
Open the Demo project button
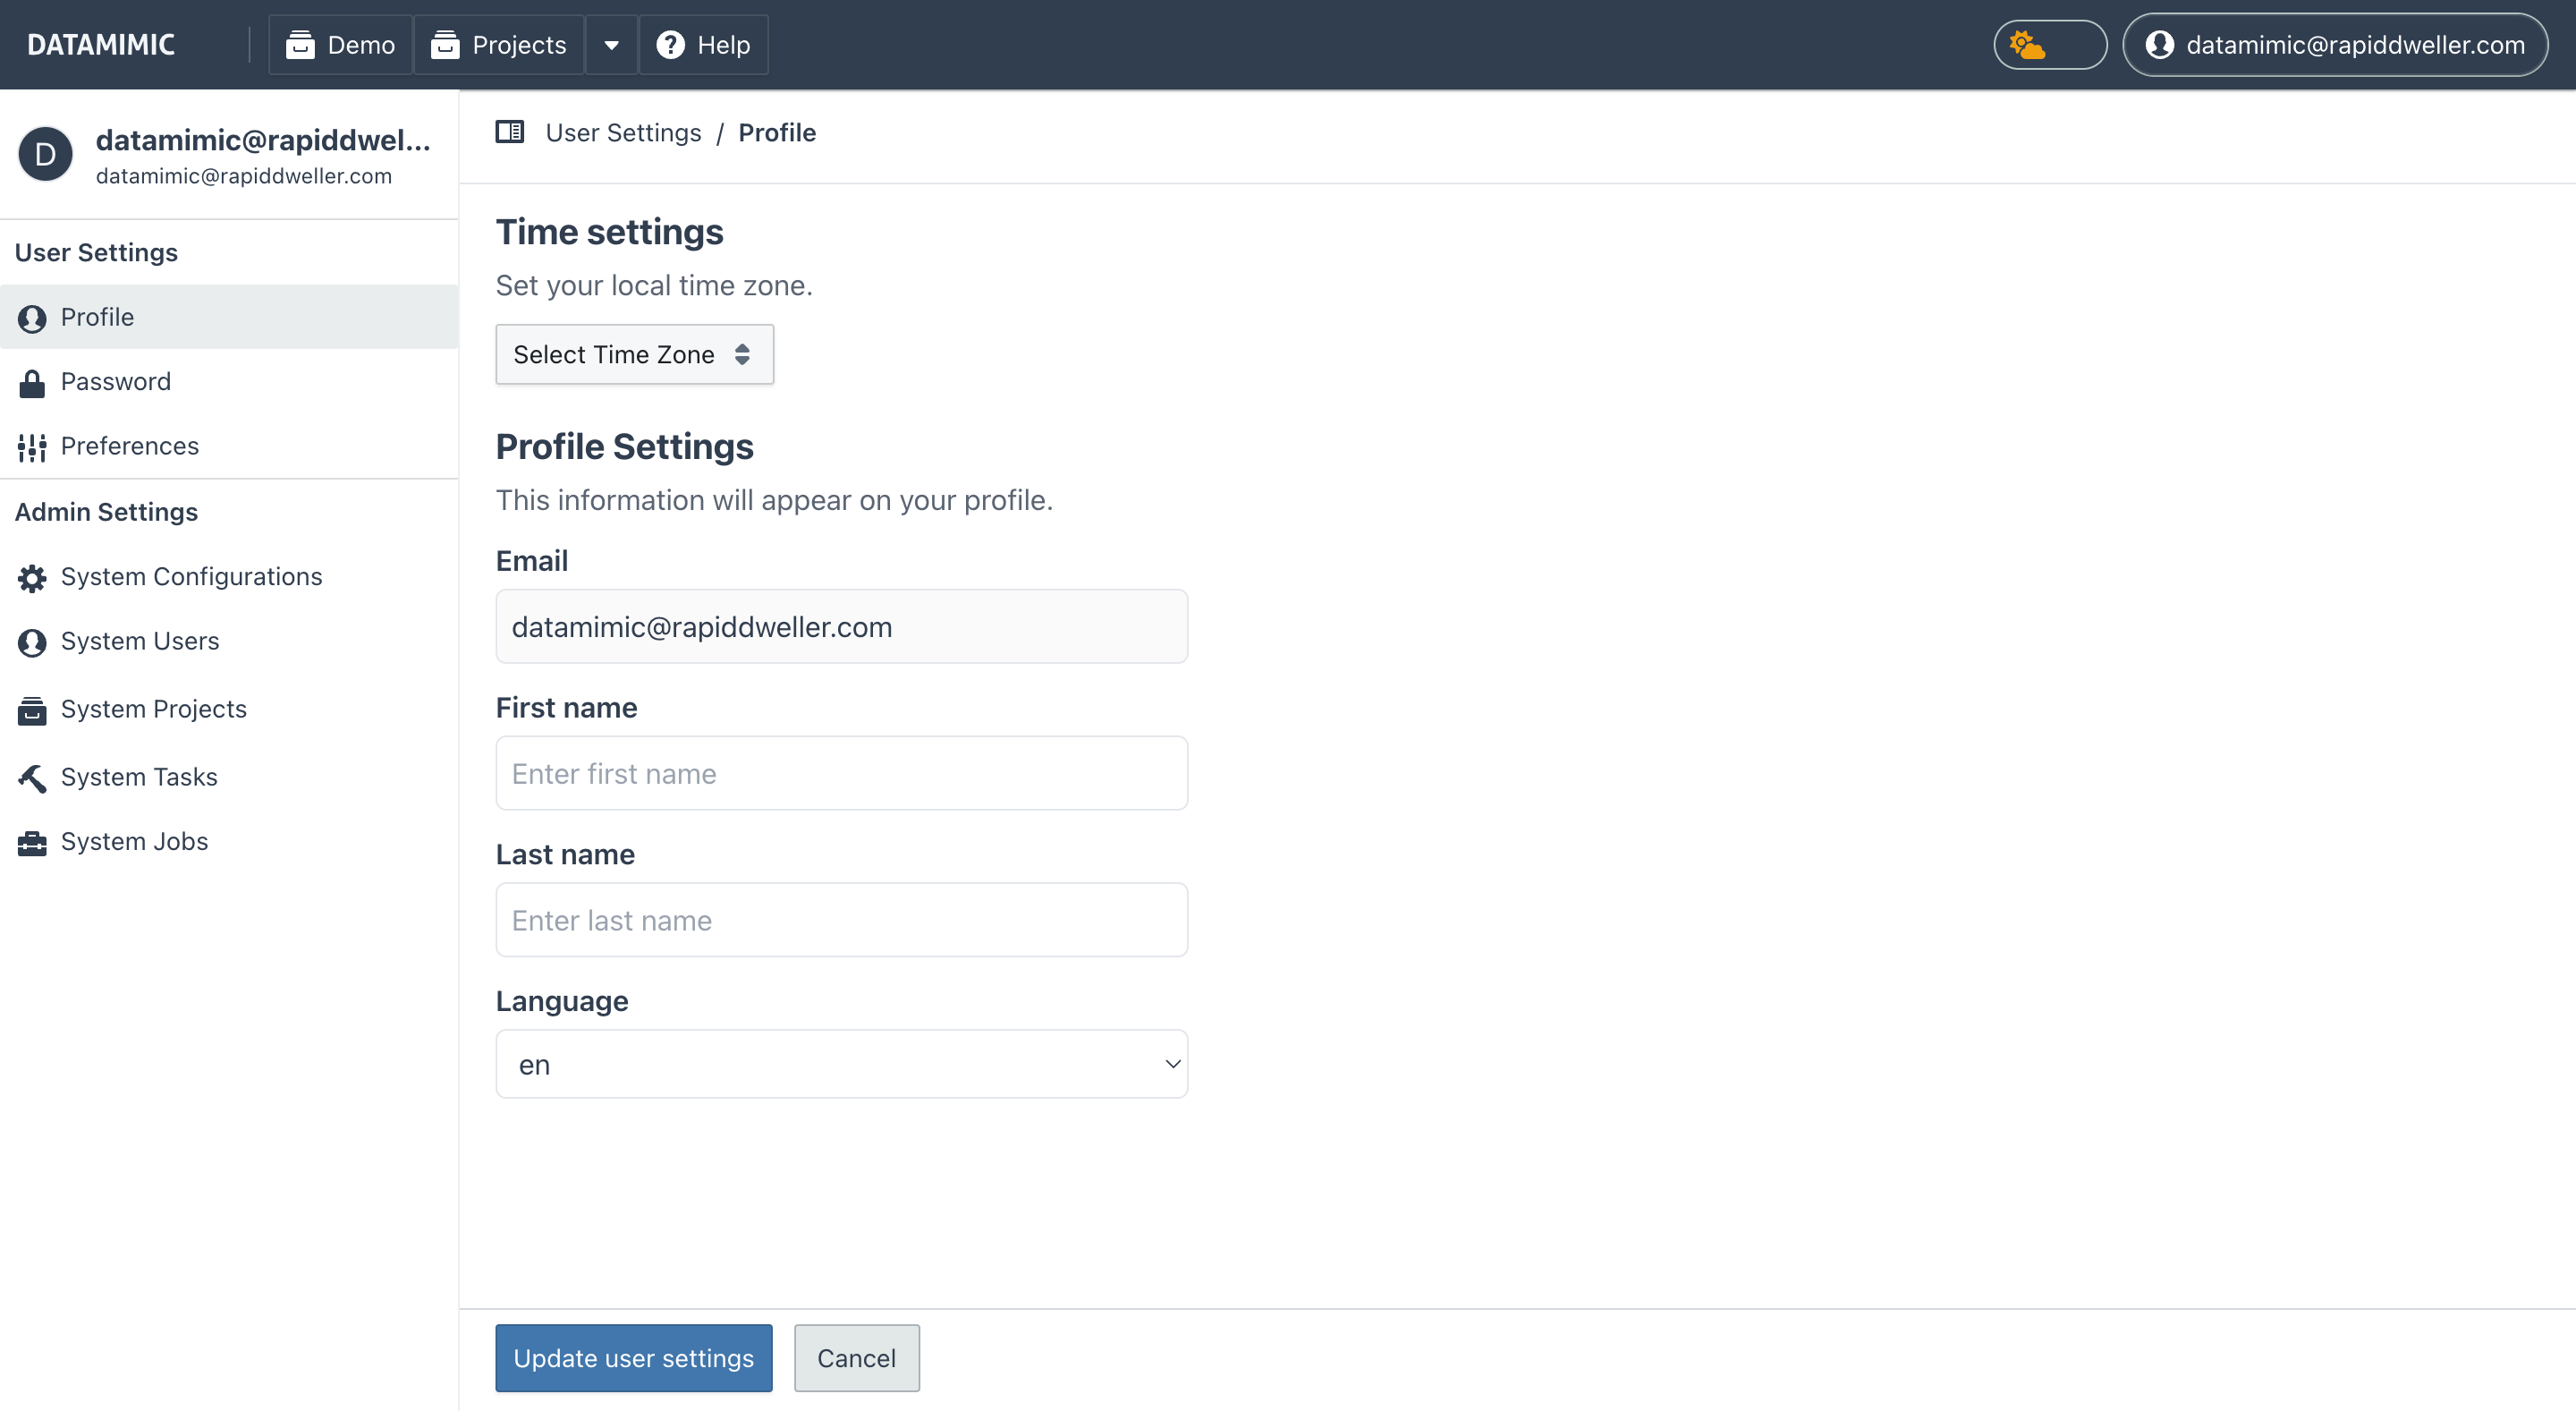tap(340, 45)
